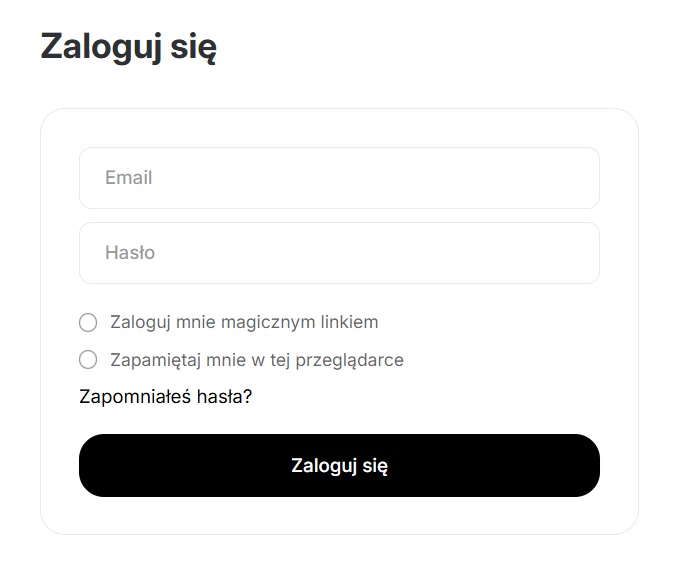Click the Email input field
The width and height of the screenshot is (684, 570).
339,178
